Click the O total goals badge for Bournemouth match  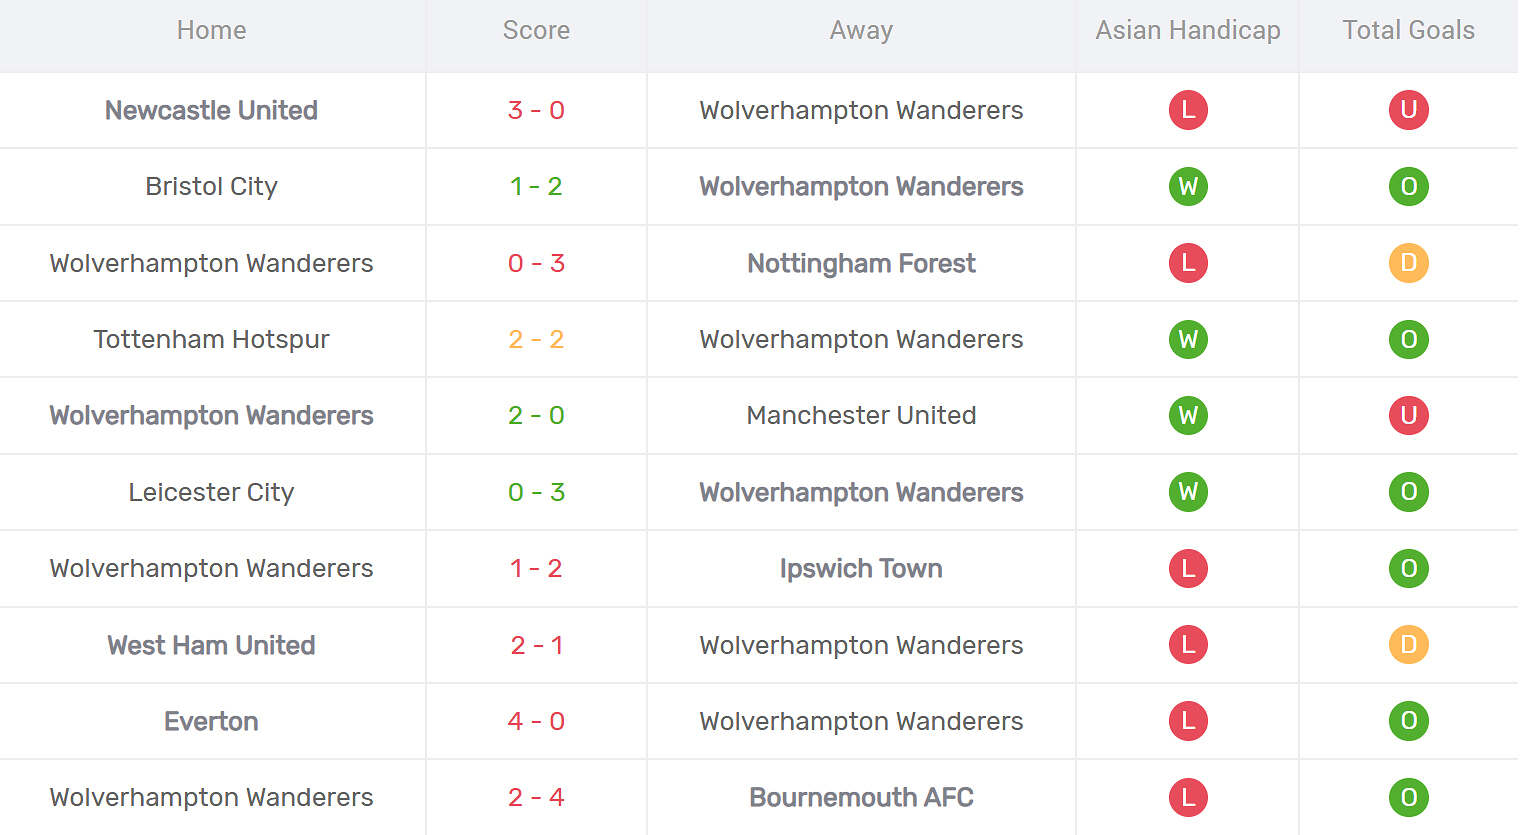pos(1408,797)
